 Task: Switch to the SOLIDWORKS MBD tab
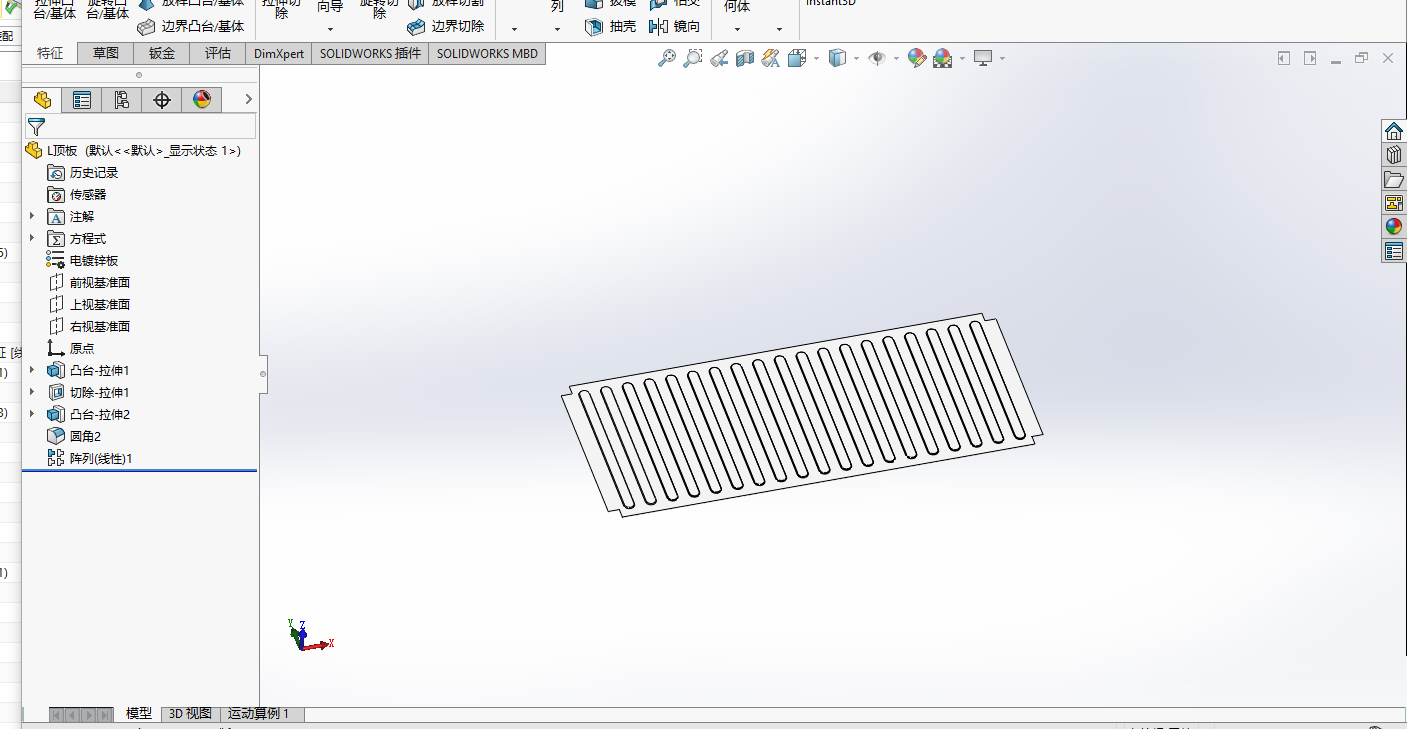coord(487,54)
